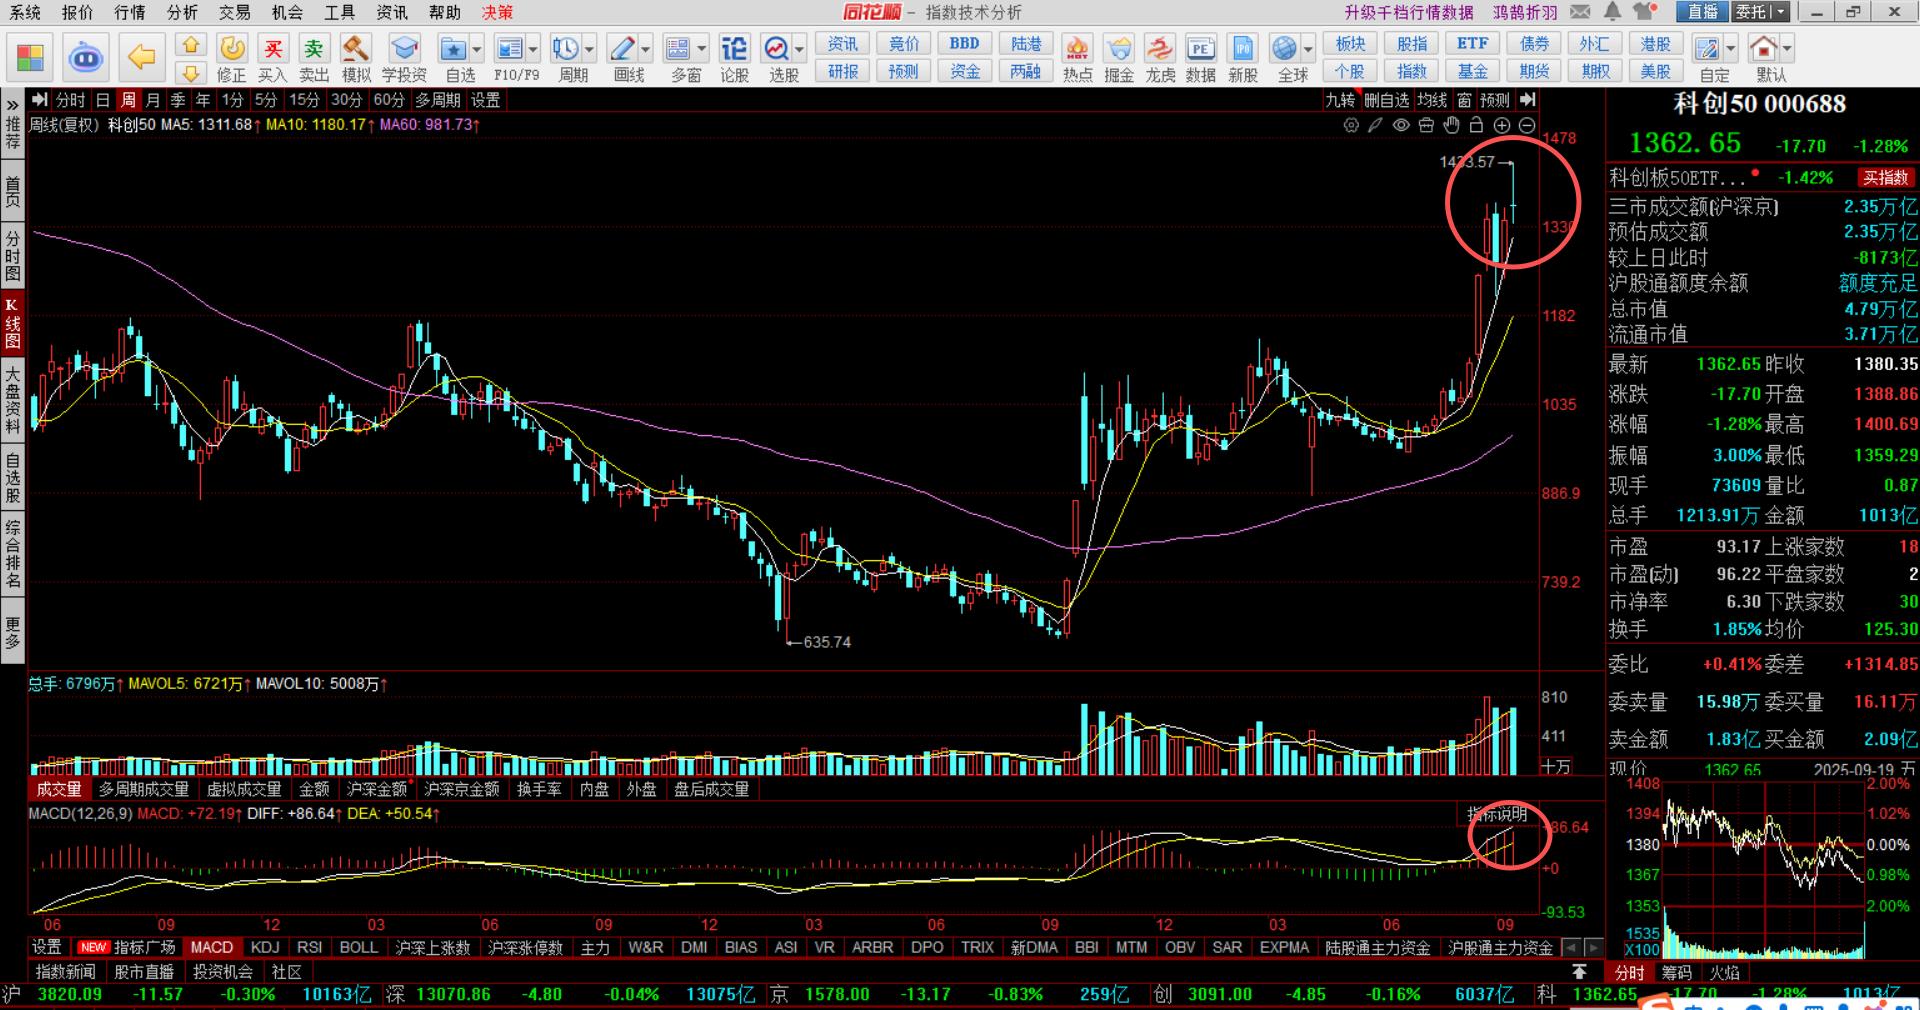Image resolution: width=1920 pixels, height=1010 pixels.
Task: Toggle the chart lock icon
Action: coord(1476,125)
